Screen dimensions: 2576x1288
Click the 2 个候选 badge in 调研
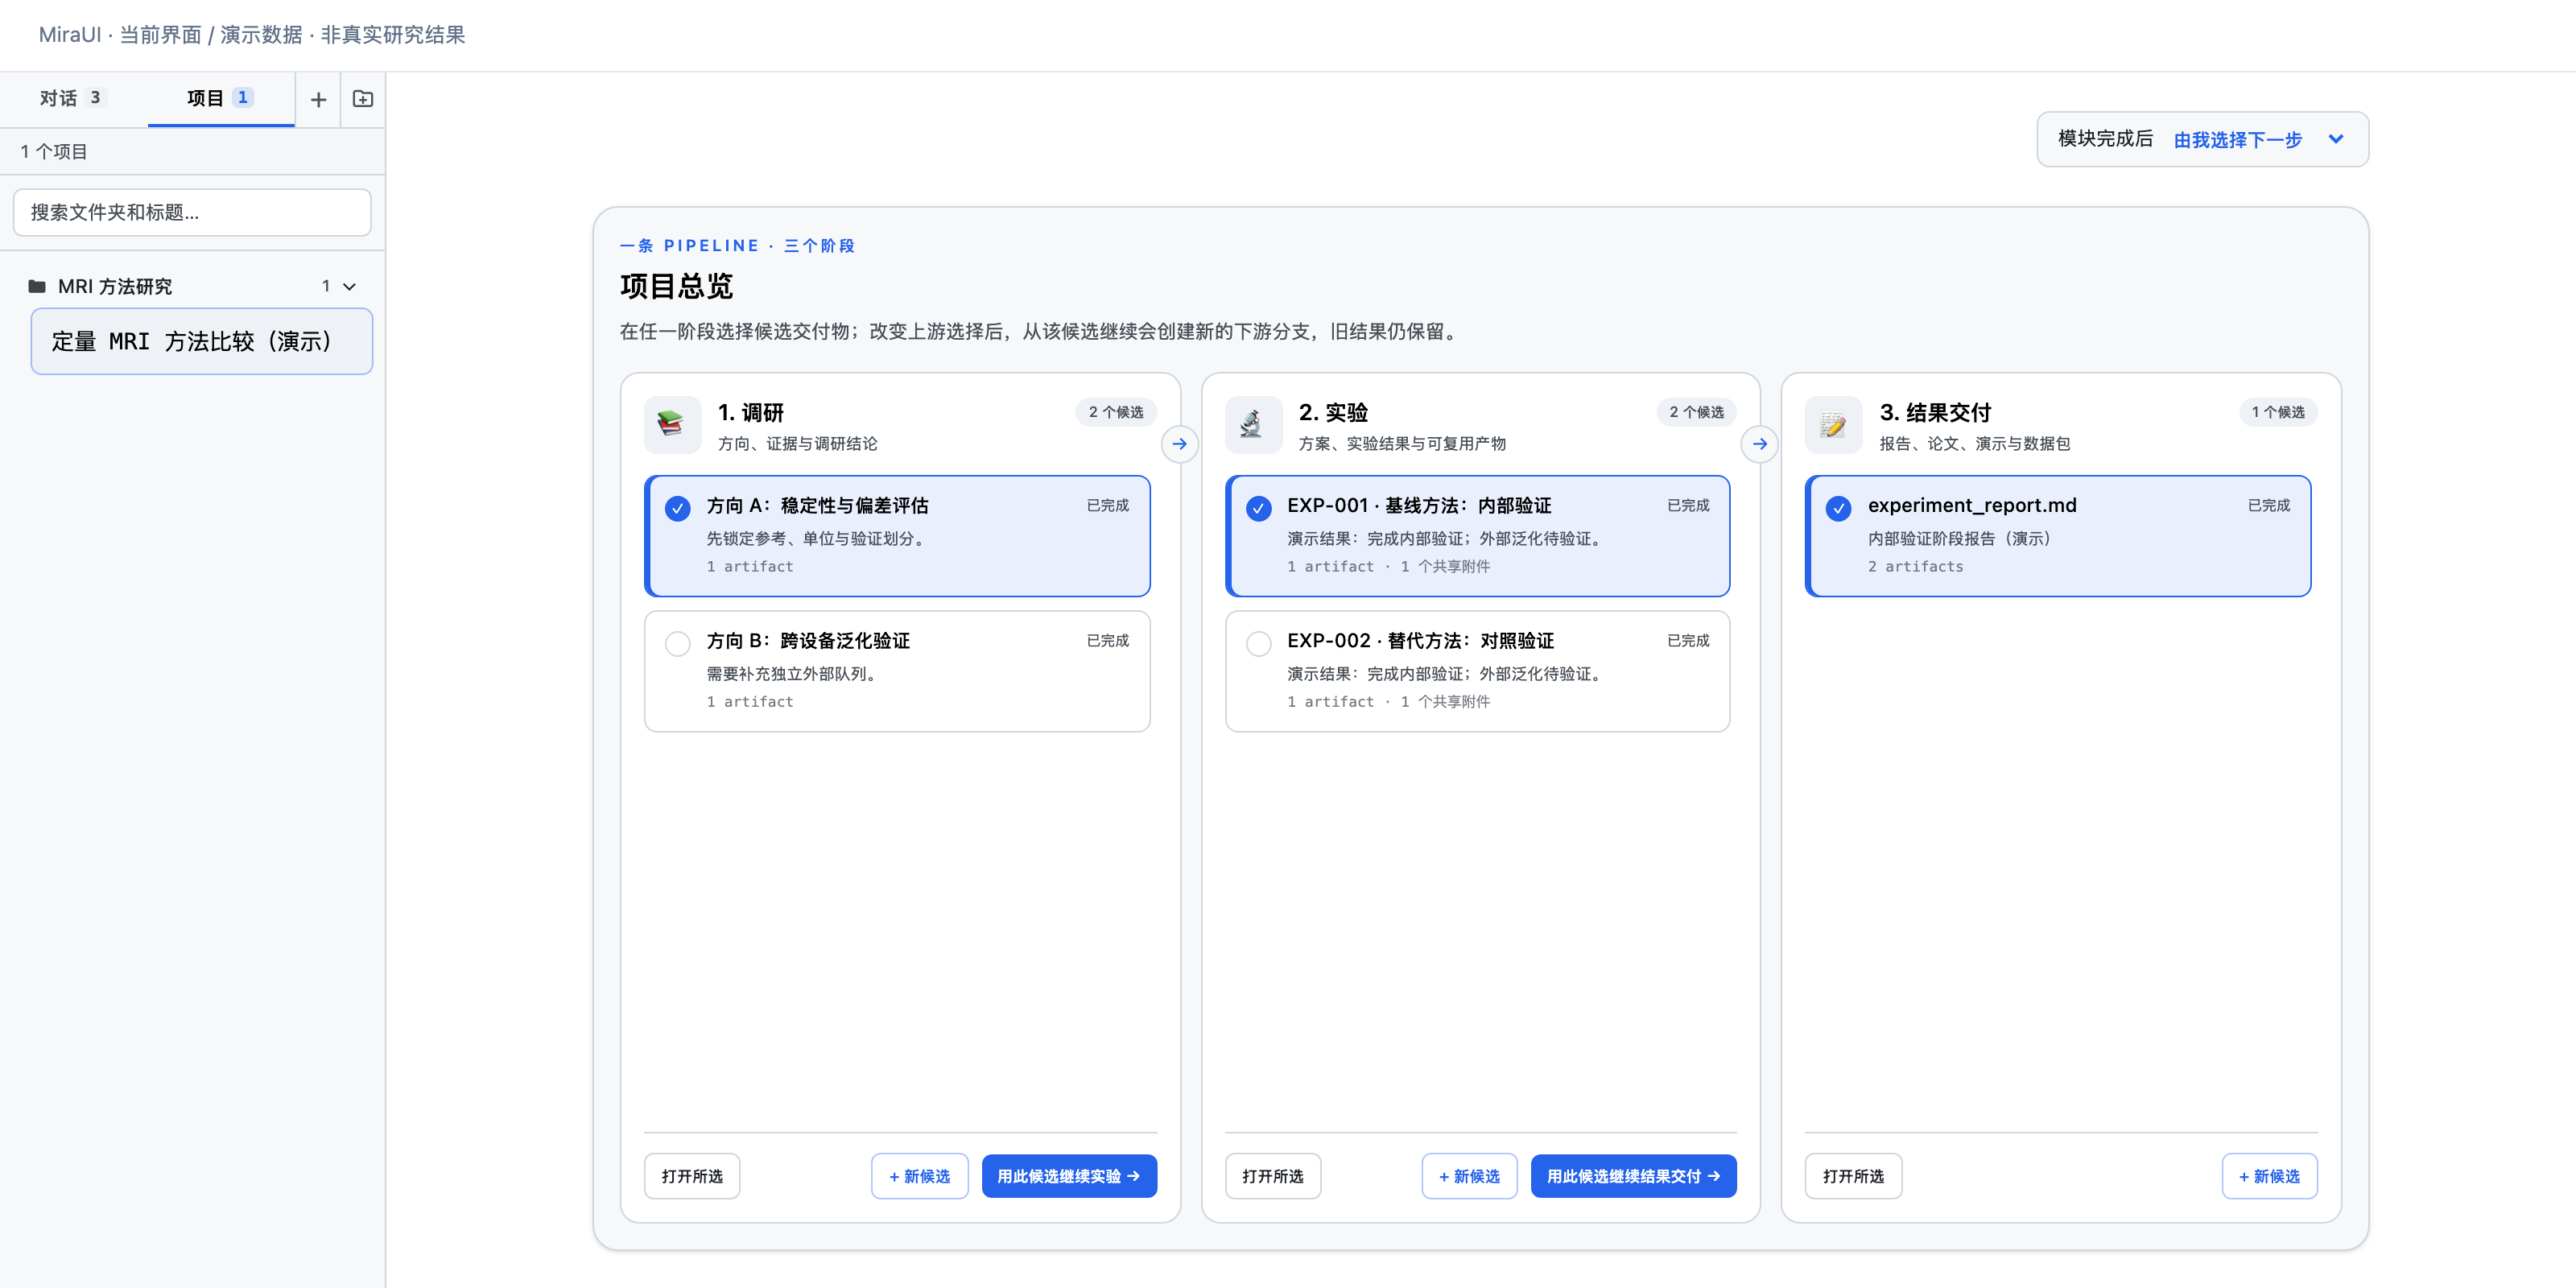click(x=1116, y=412)
